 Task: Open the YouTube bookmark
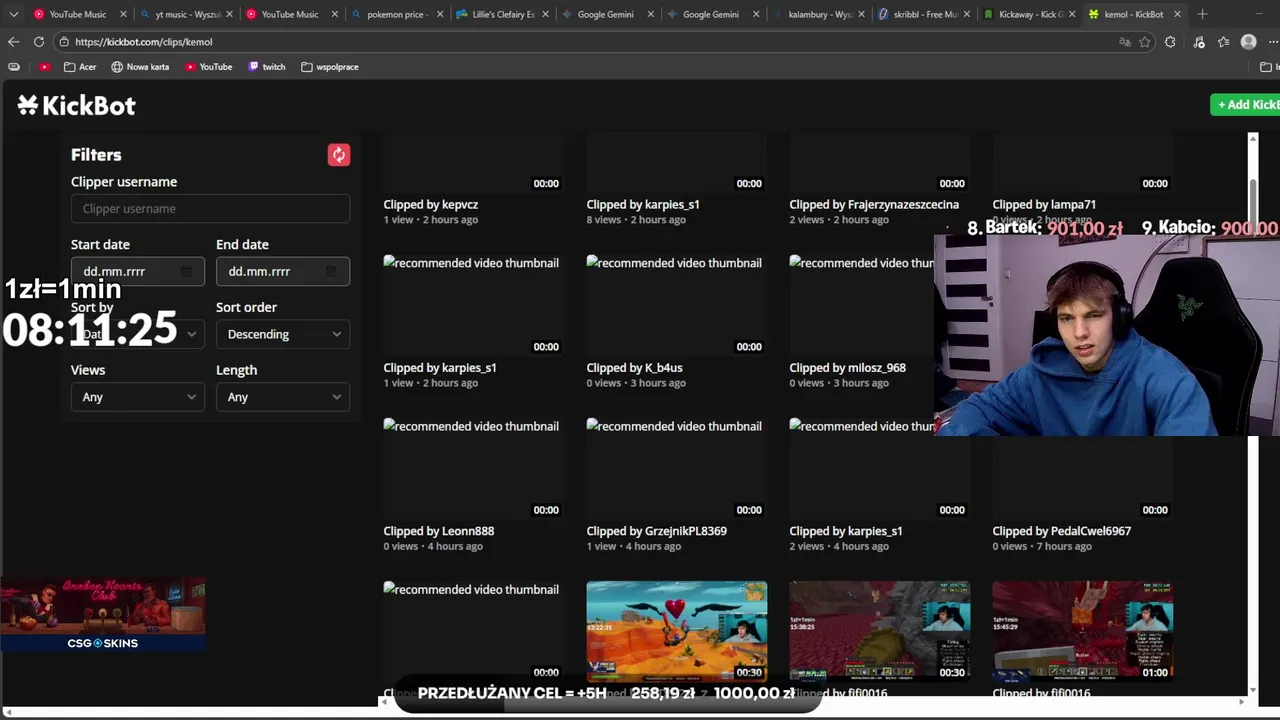click(x=208, y=67)
